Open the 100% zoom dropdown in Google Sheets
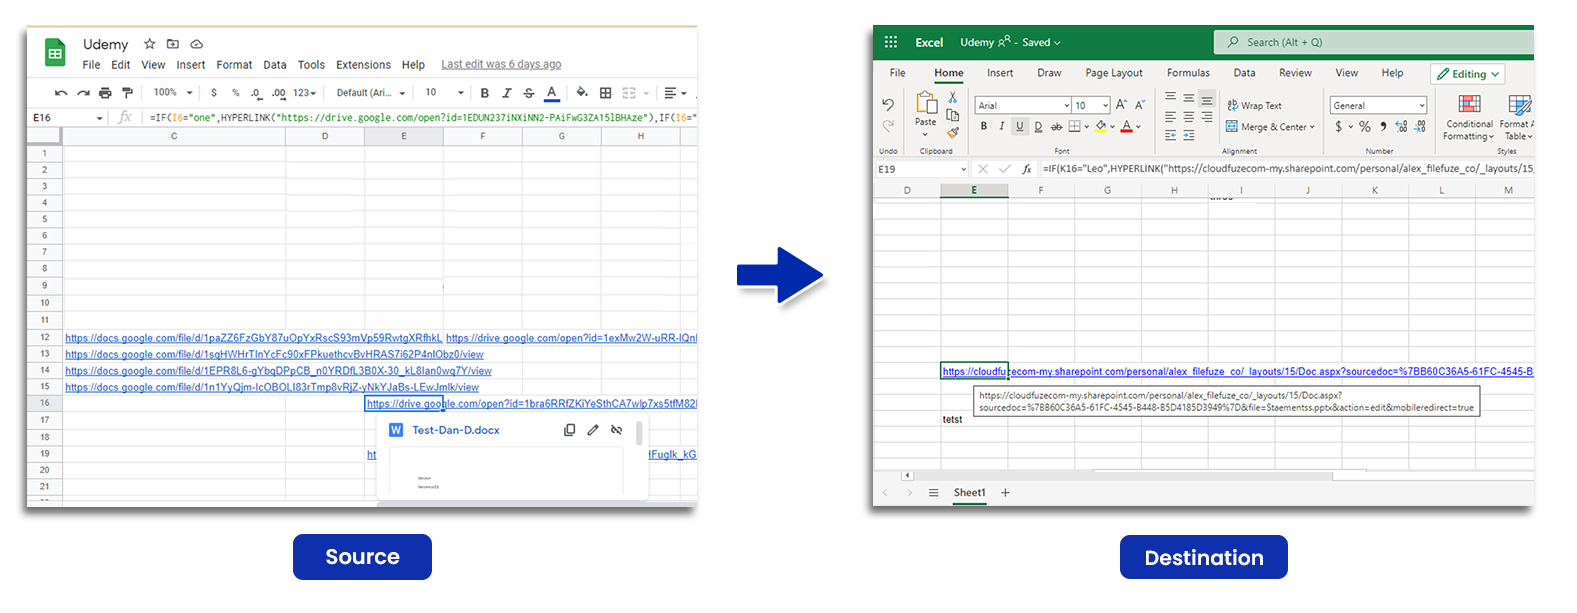 click(173, 93)
